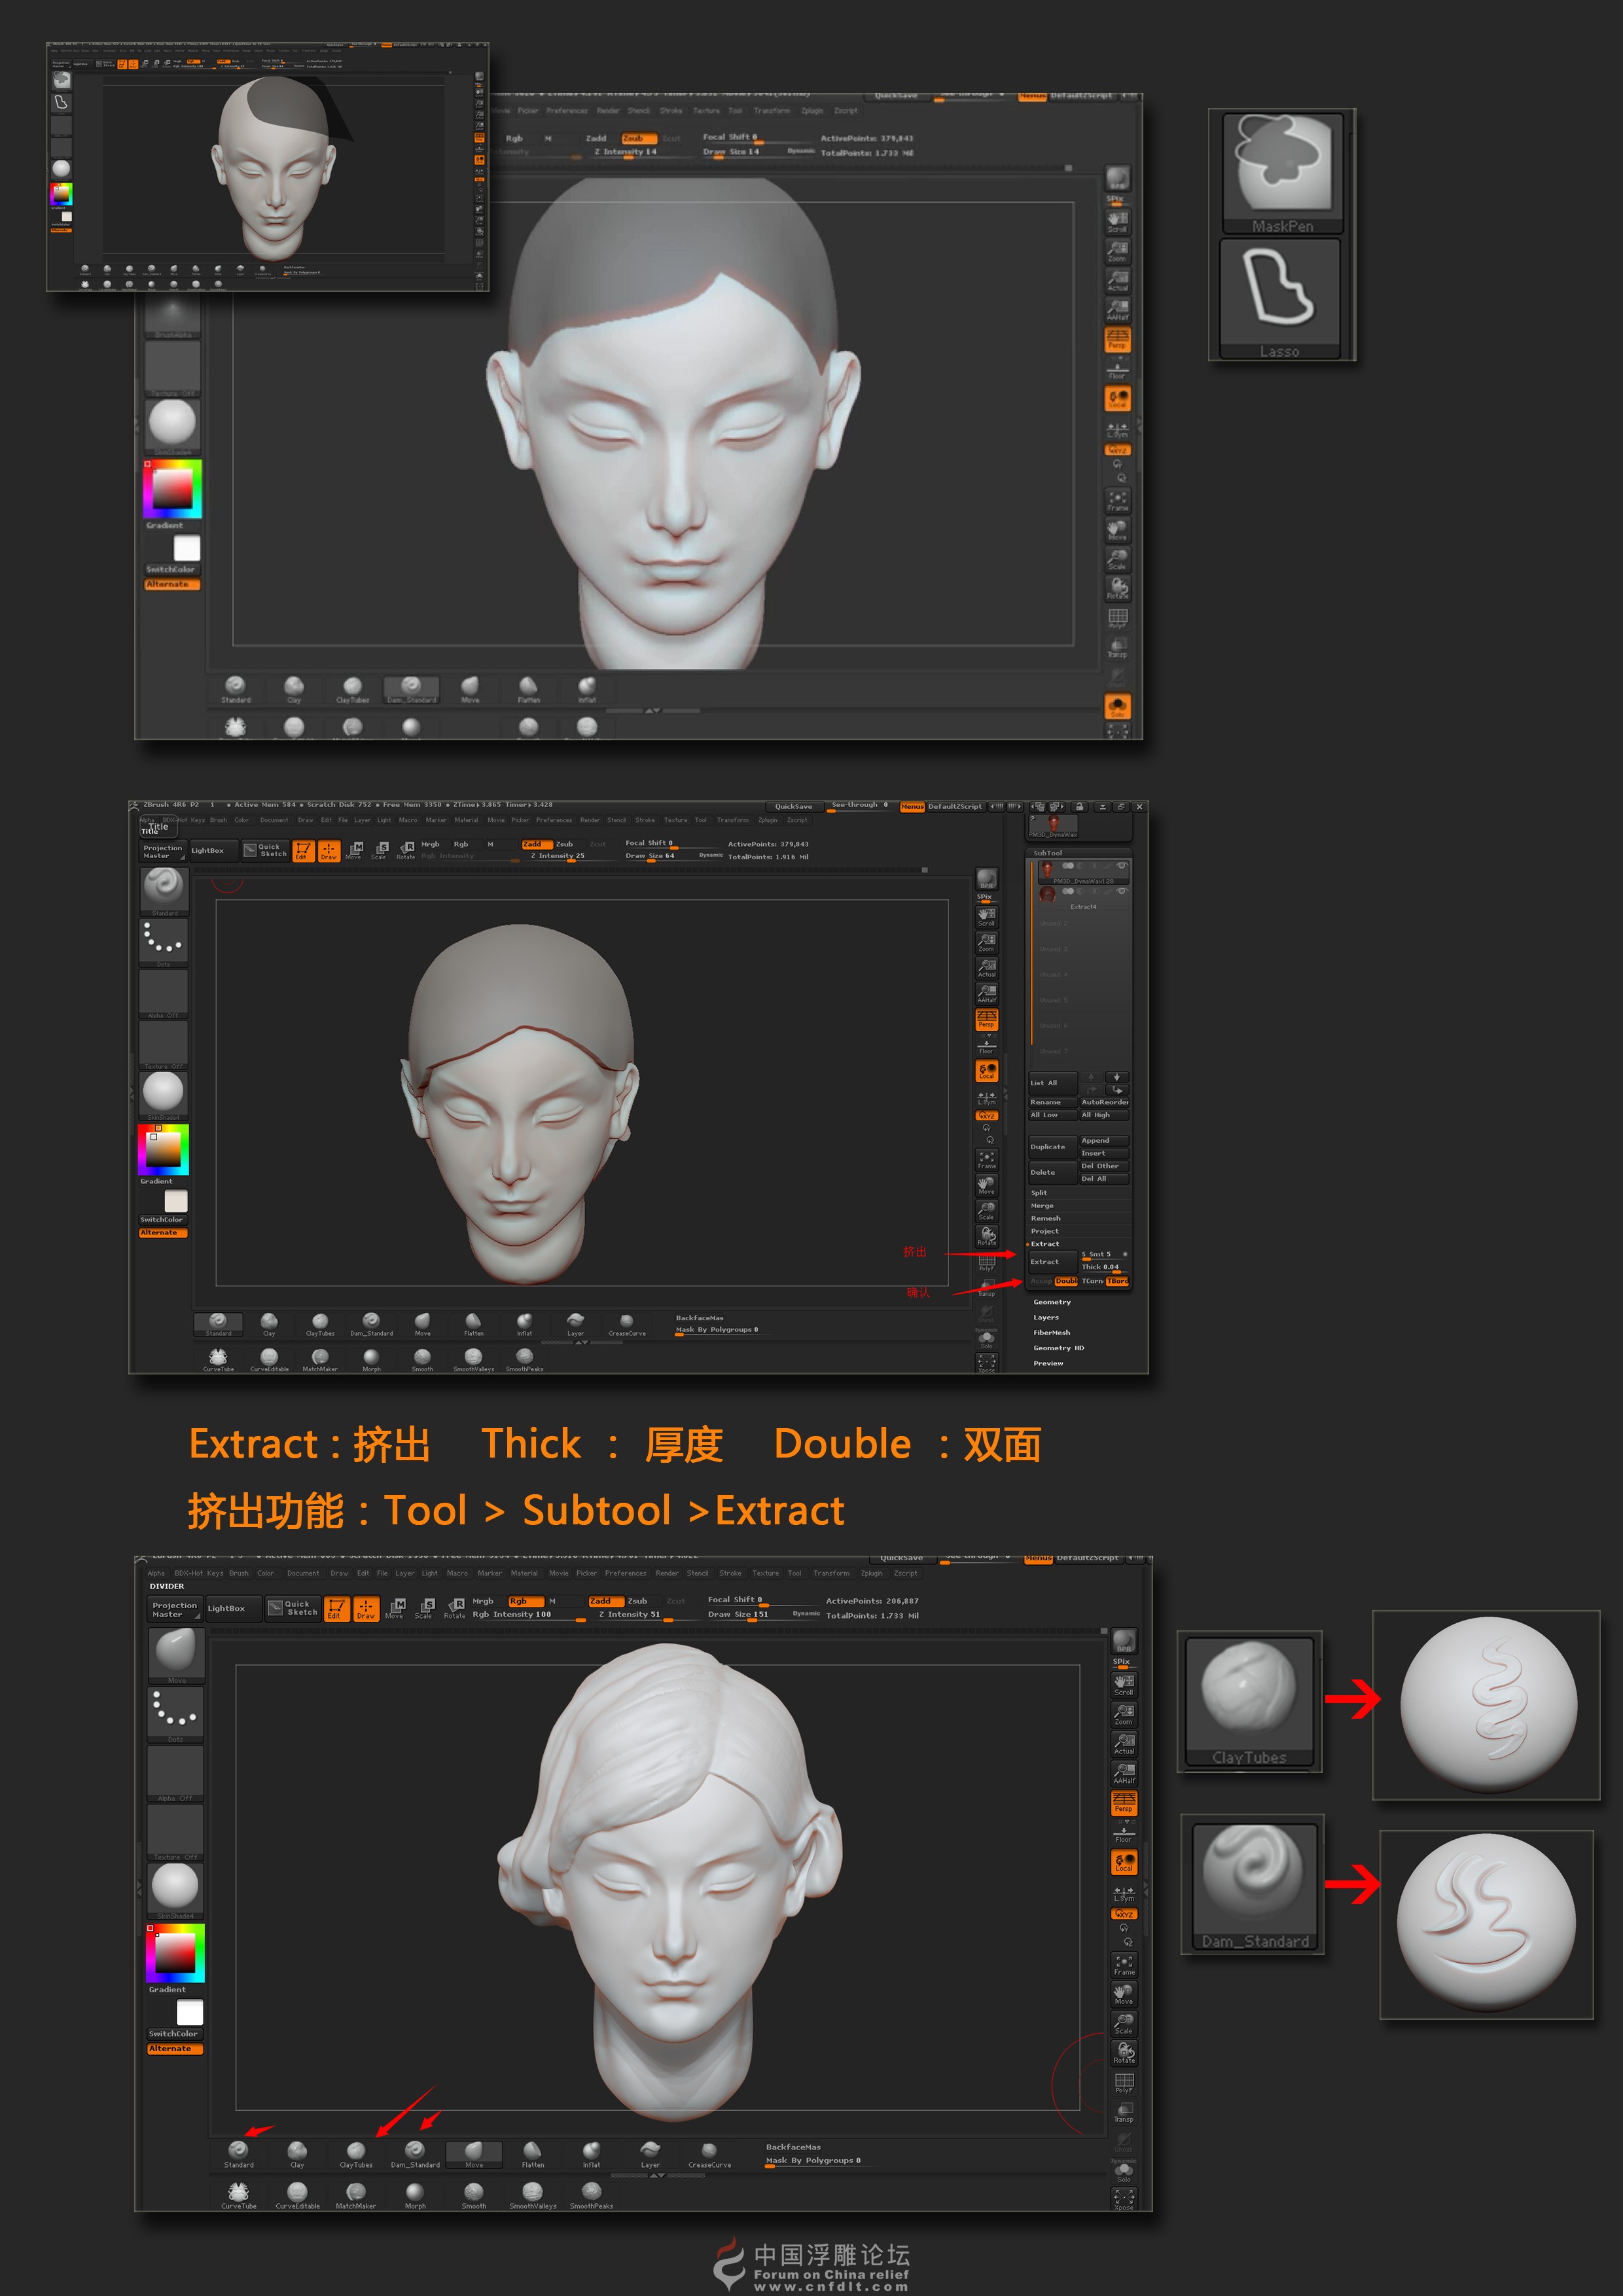The height and width of the screenshot is (2296, 1623).
Task: Select the MatchMaker brush in bottom screenshot
Action: click(x=356, y=2196)
